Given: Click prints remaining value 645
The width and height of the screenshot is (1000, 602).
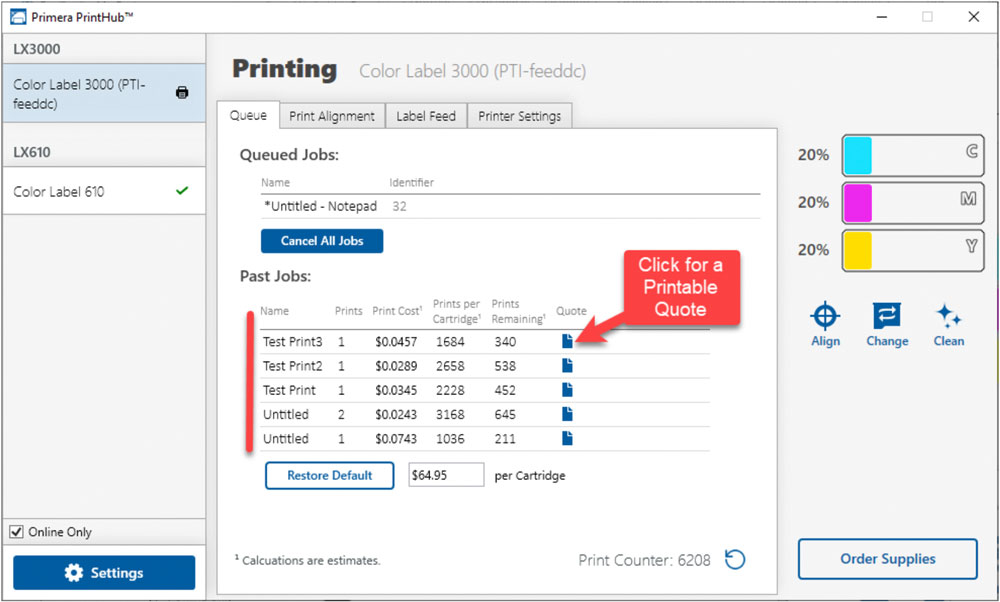Looking at the screenshot, I should click(505, 415).
